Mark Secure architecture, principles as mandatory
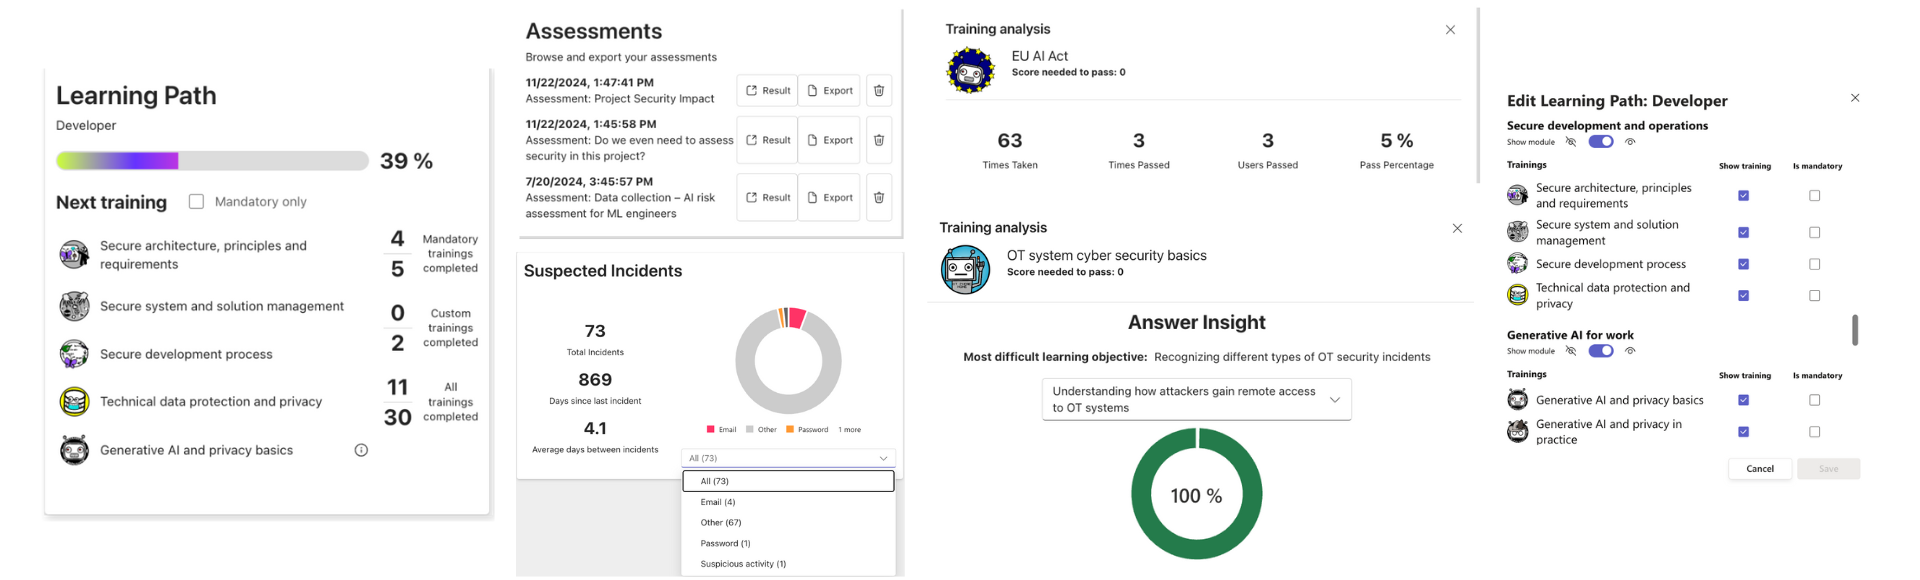The image size is (1920, 580). pos(1815,196)
